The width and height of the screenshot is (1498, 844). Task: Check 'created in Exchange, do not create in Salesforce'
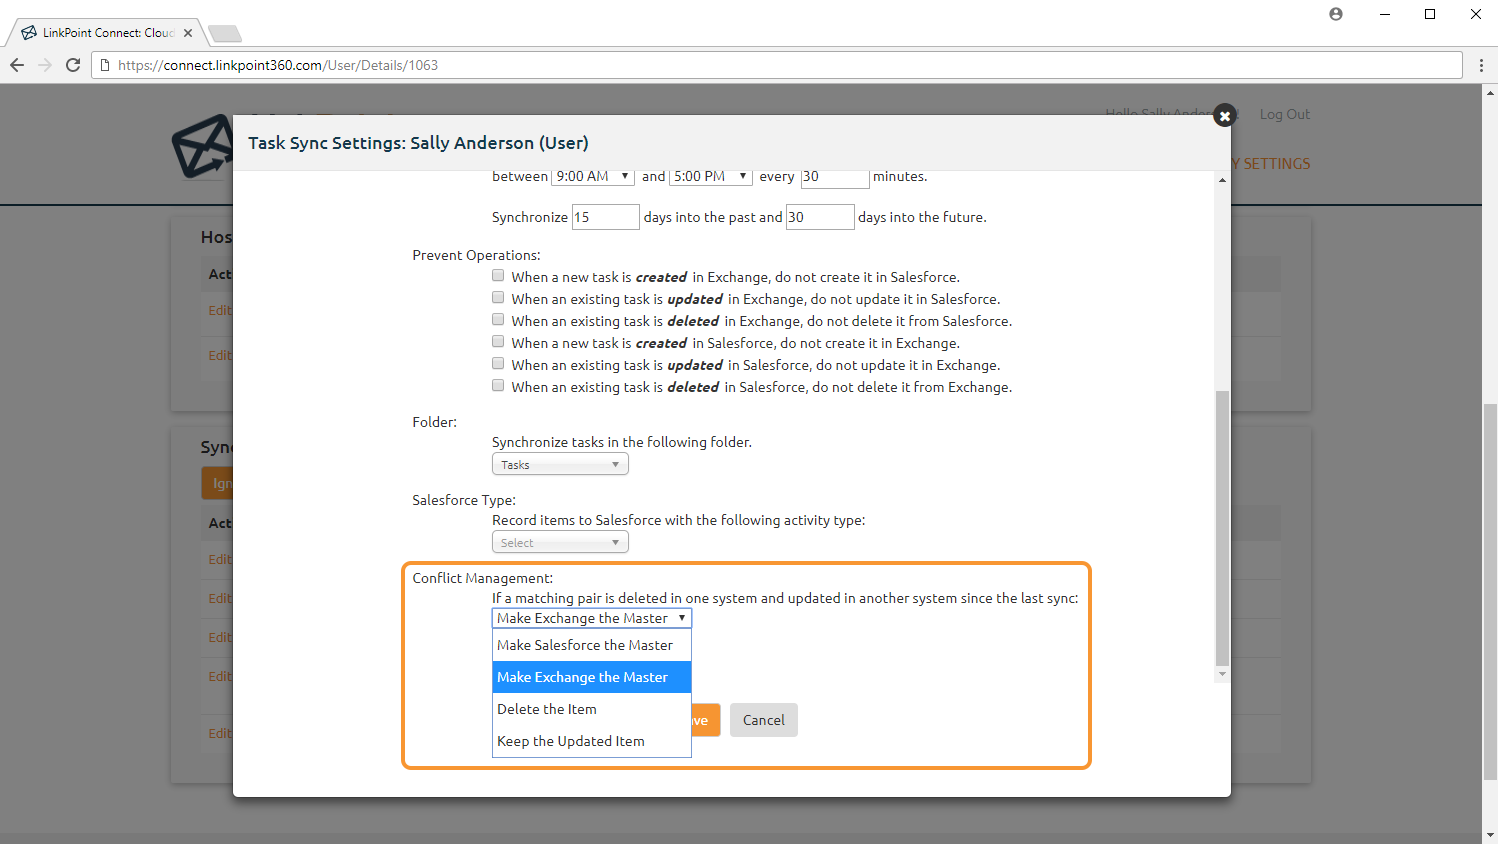[x=498, y=275]
